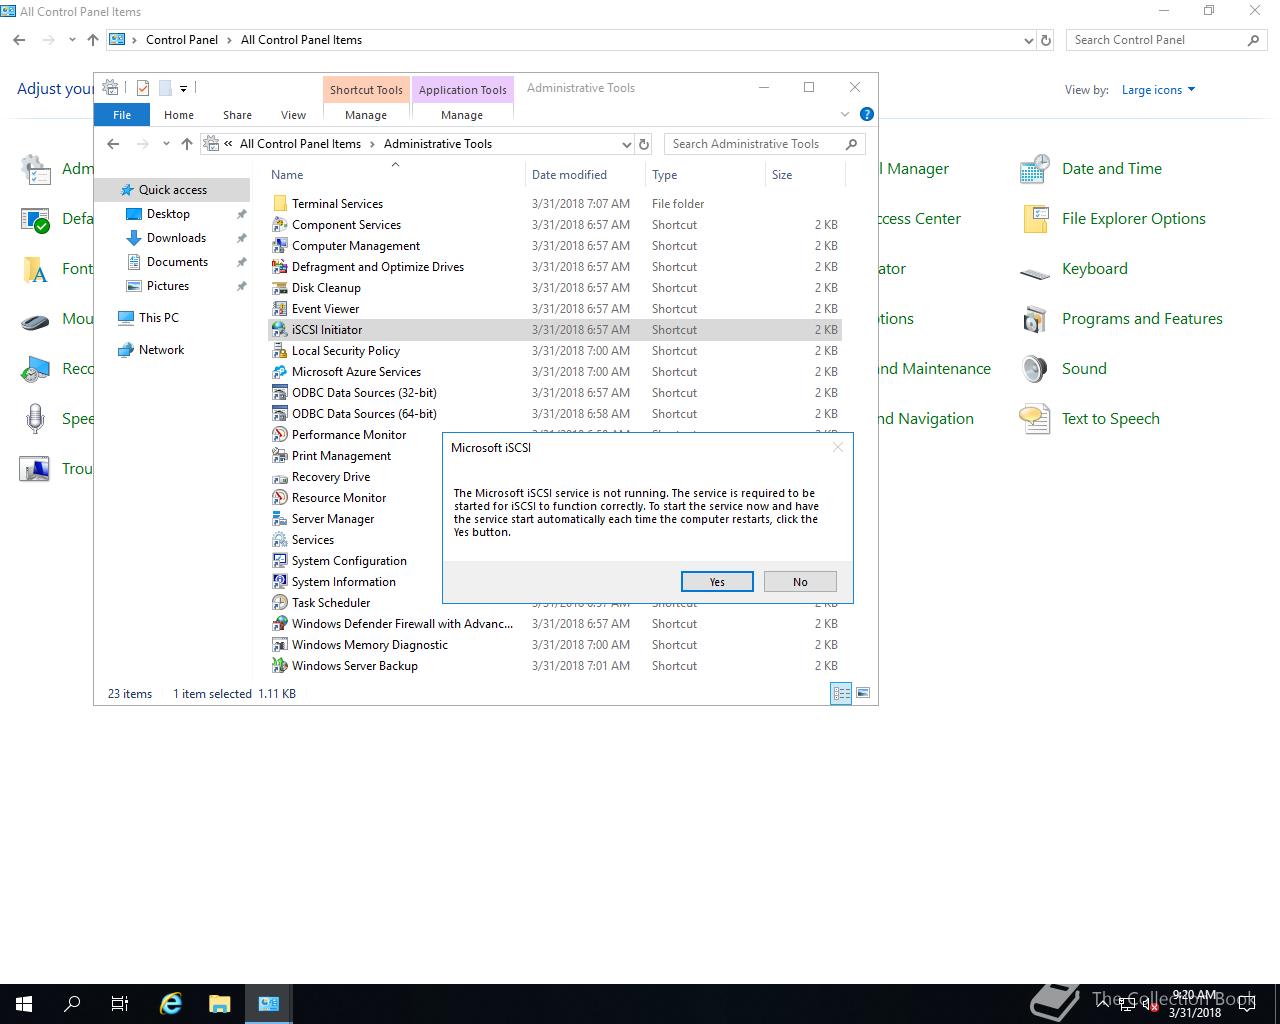Switch to details view in status bar
1280x1024 pixels.
point(841,693)
